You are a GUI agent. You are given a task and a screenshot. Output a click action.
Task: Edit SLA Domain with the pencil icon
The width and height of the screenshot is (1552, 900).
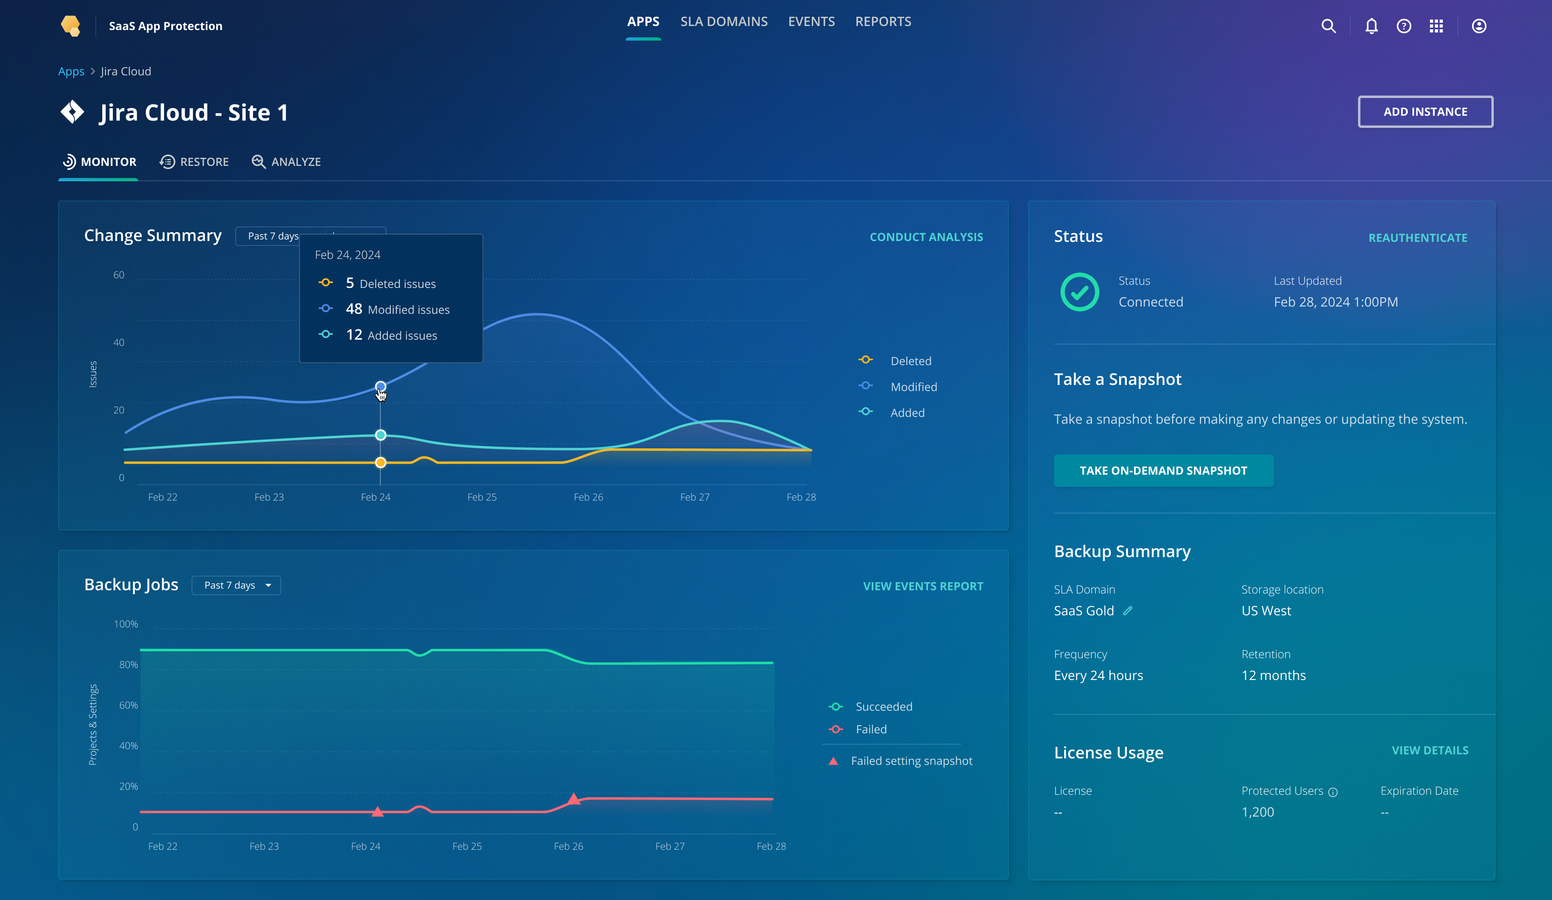click(1127, 610)
